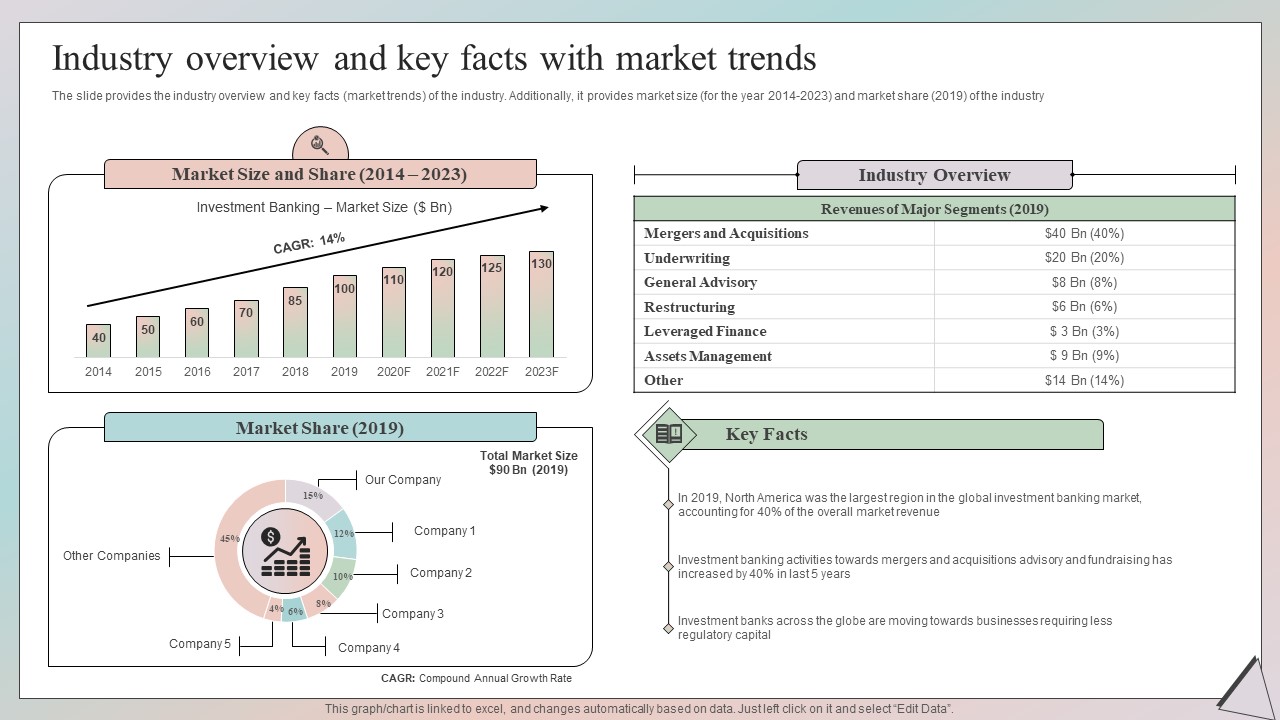Image resolution: width=1280 pixels, height=720 pixels.
Task: Select the '$ 9 Bn (9%)' table cell
Action: pos(1084,356)
